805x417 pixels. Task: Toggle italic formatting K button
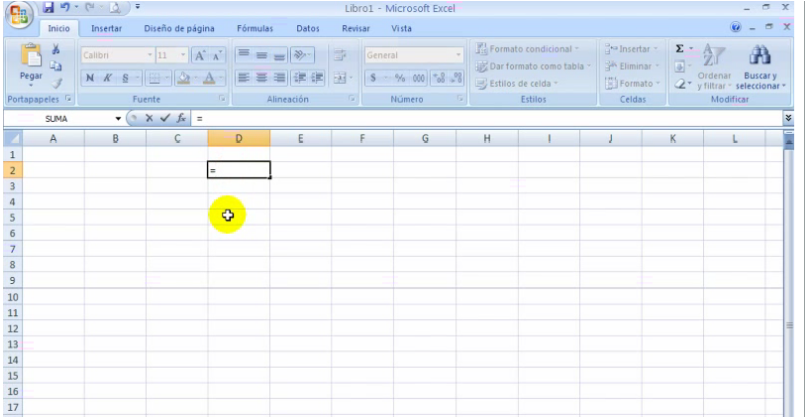(x=107, y=78)
